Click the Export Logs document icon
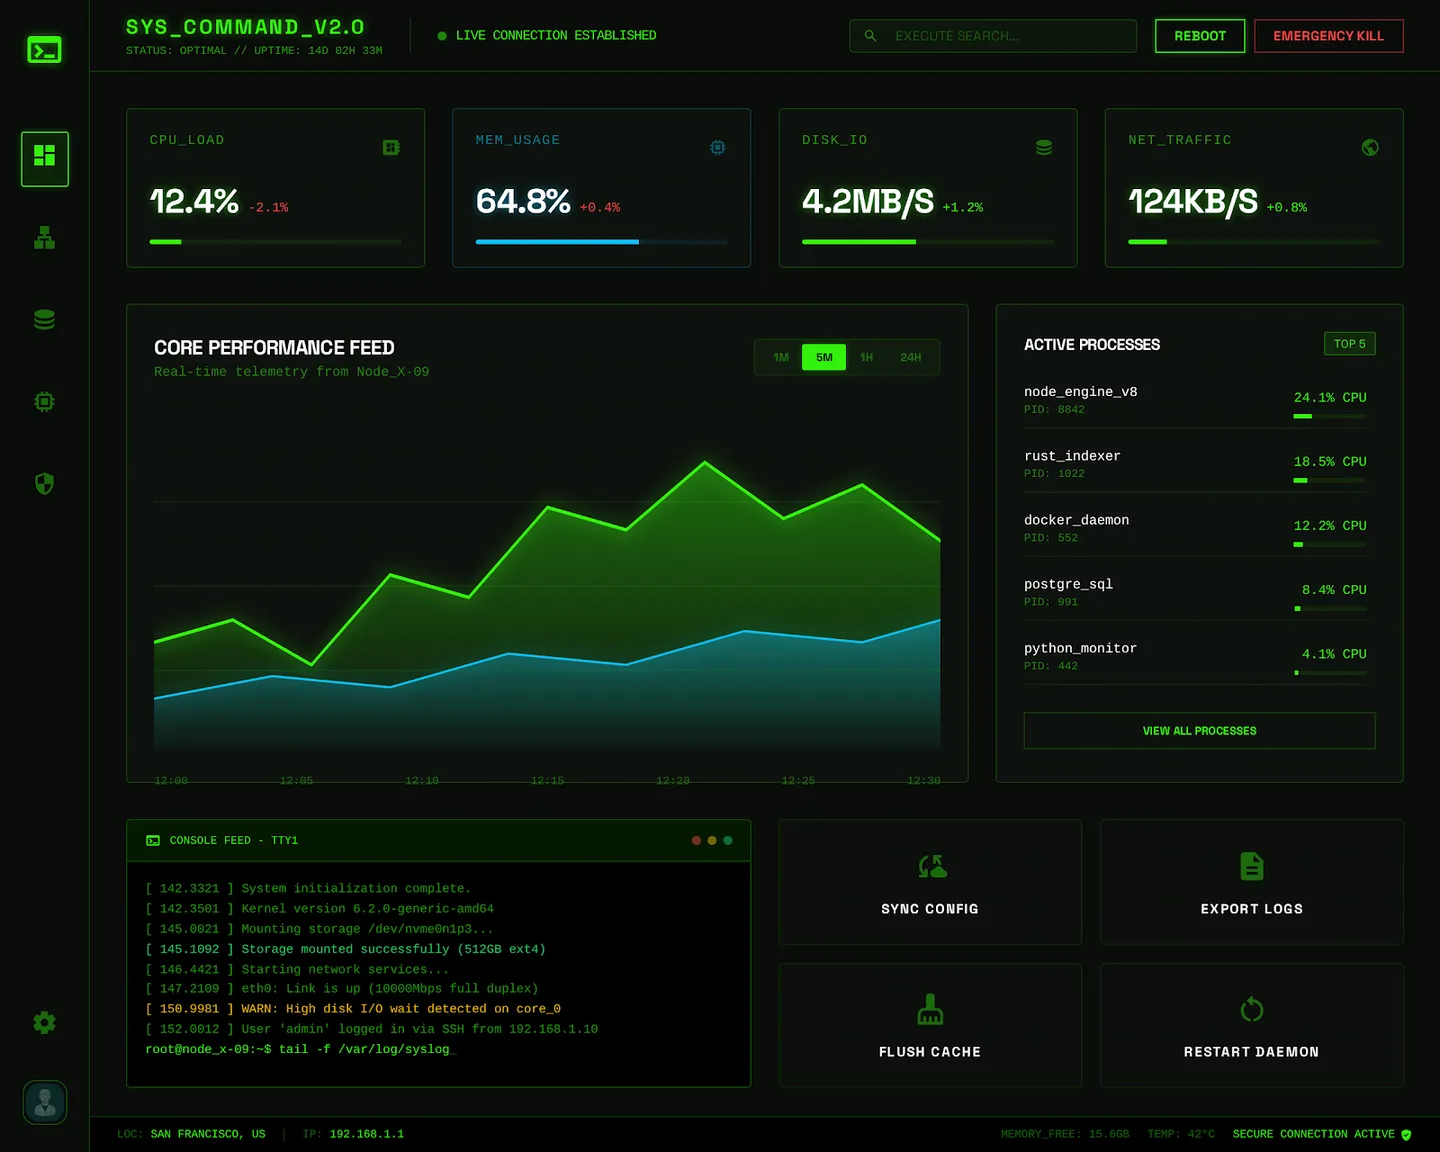 point(1252,866)
